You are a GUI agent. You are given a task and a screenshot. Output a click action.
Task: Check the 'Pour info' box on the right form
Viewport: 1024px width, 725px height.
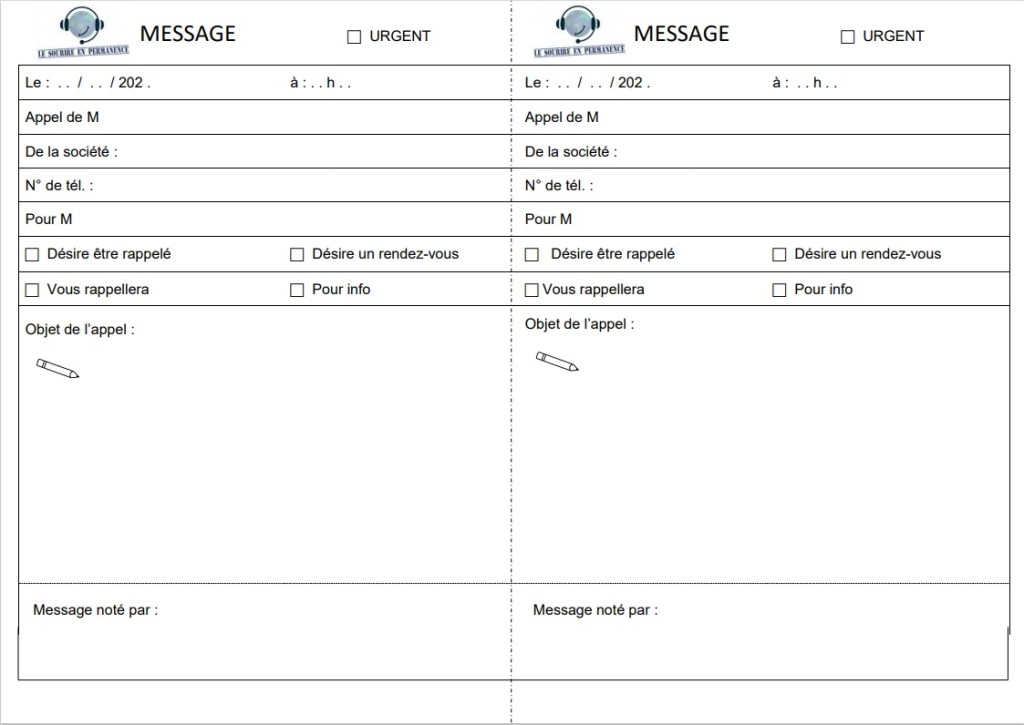click(x=779, y=290)
